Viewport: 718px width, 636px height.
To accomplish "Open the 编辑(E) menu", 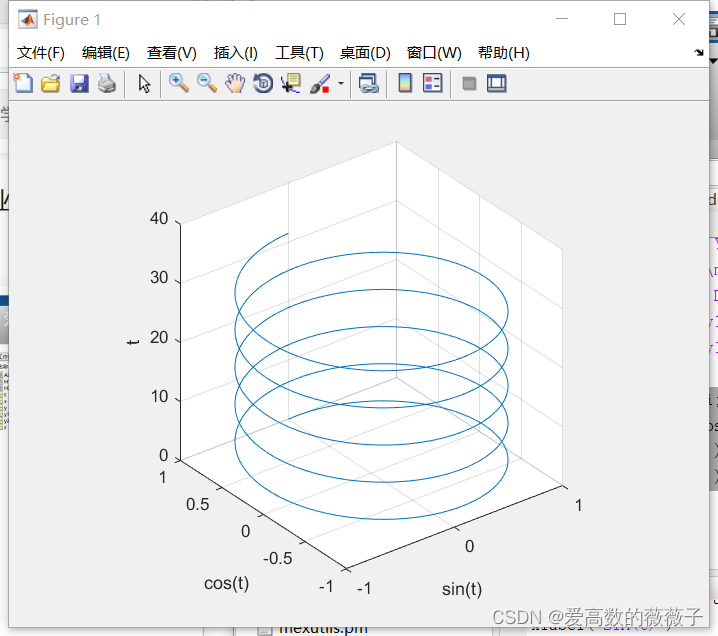I will click(x=106, y=53).
